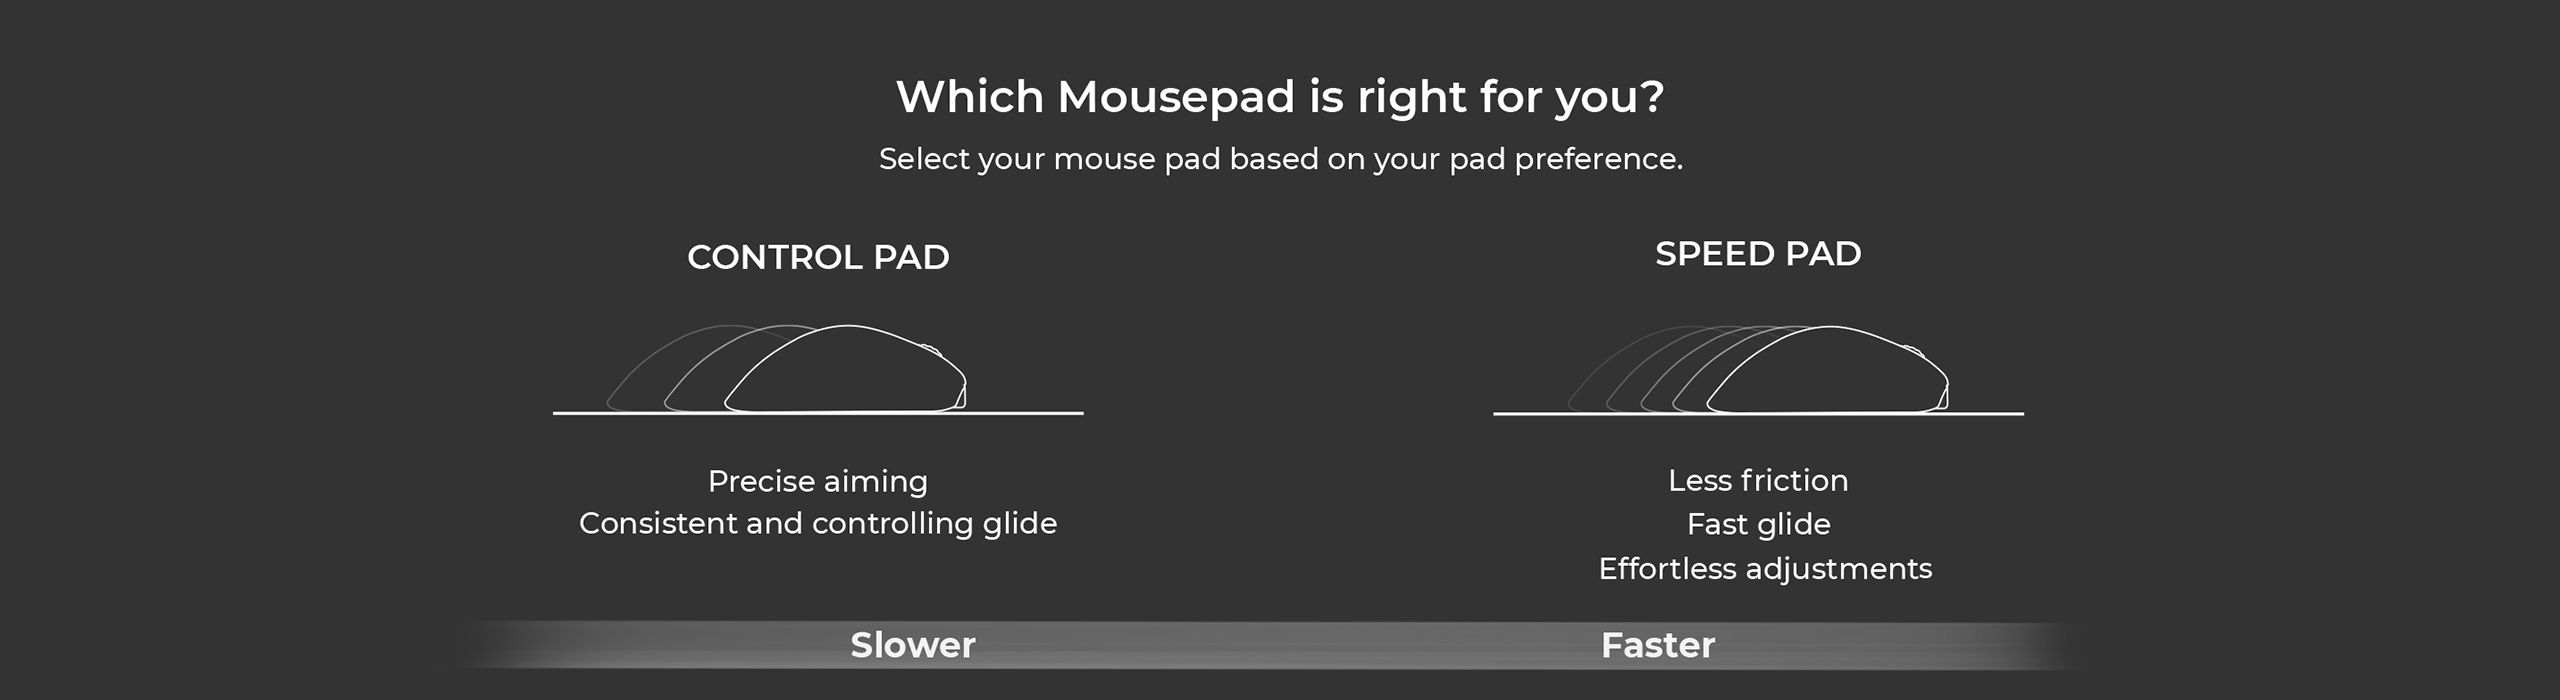Select the SPEED PAD heading
2560x700 pixels.
point(1758,254)
